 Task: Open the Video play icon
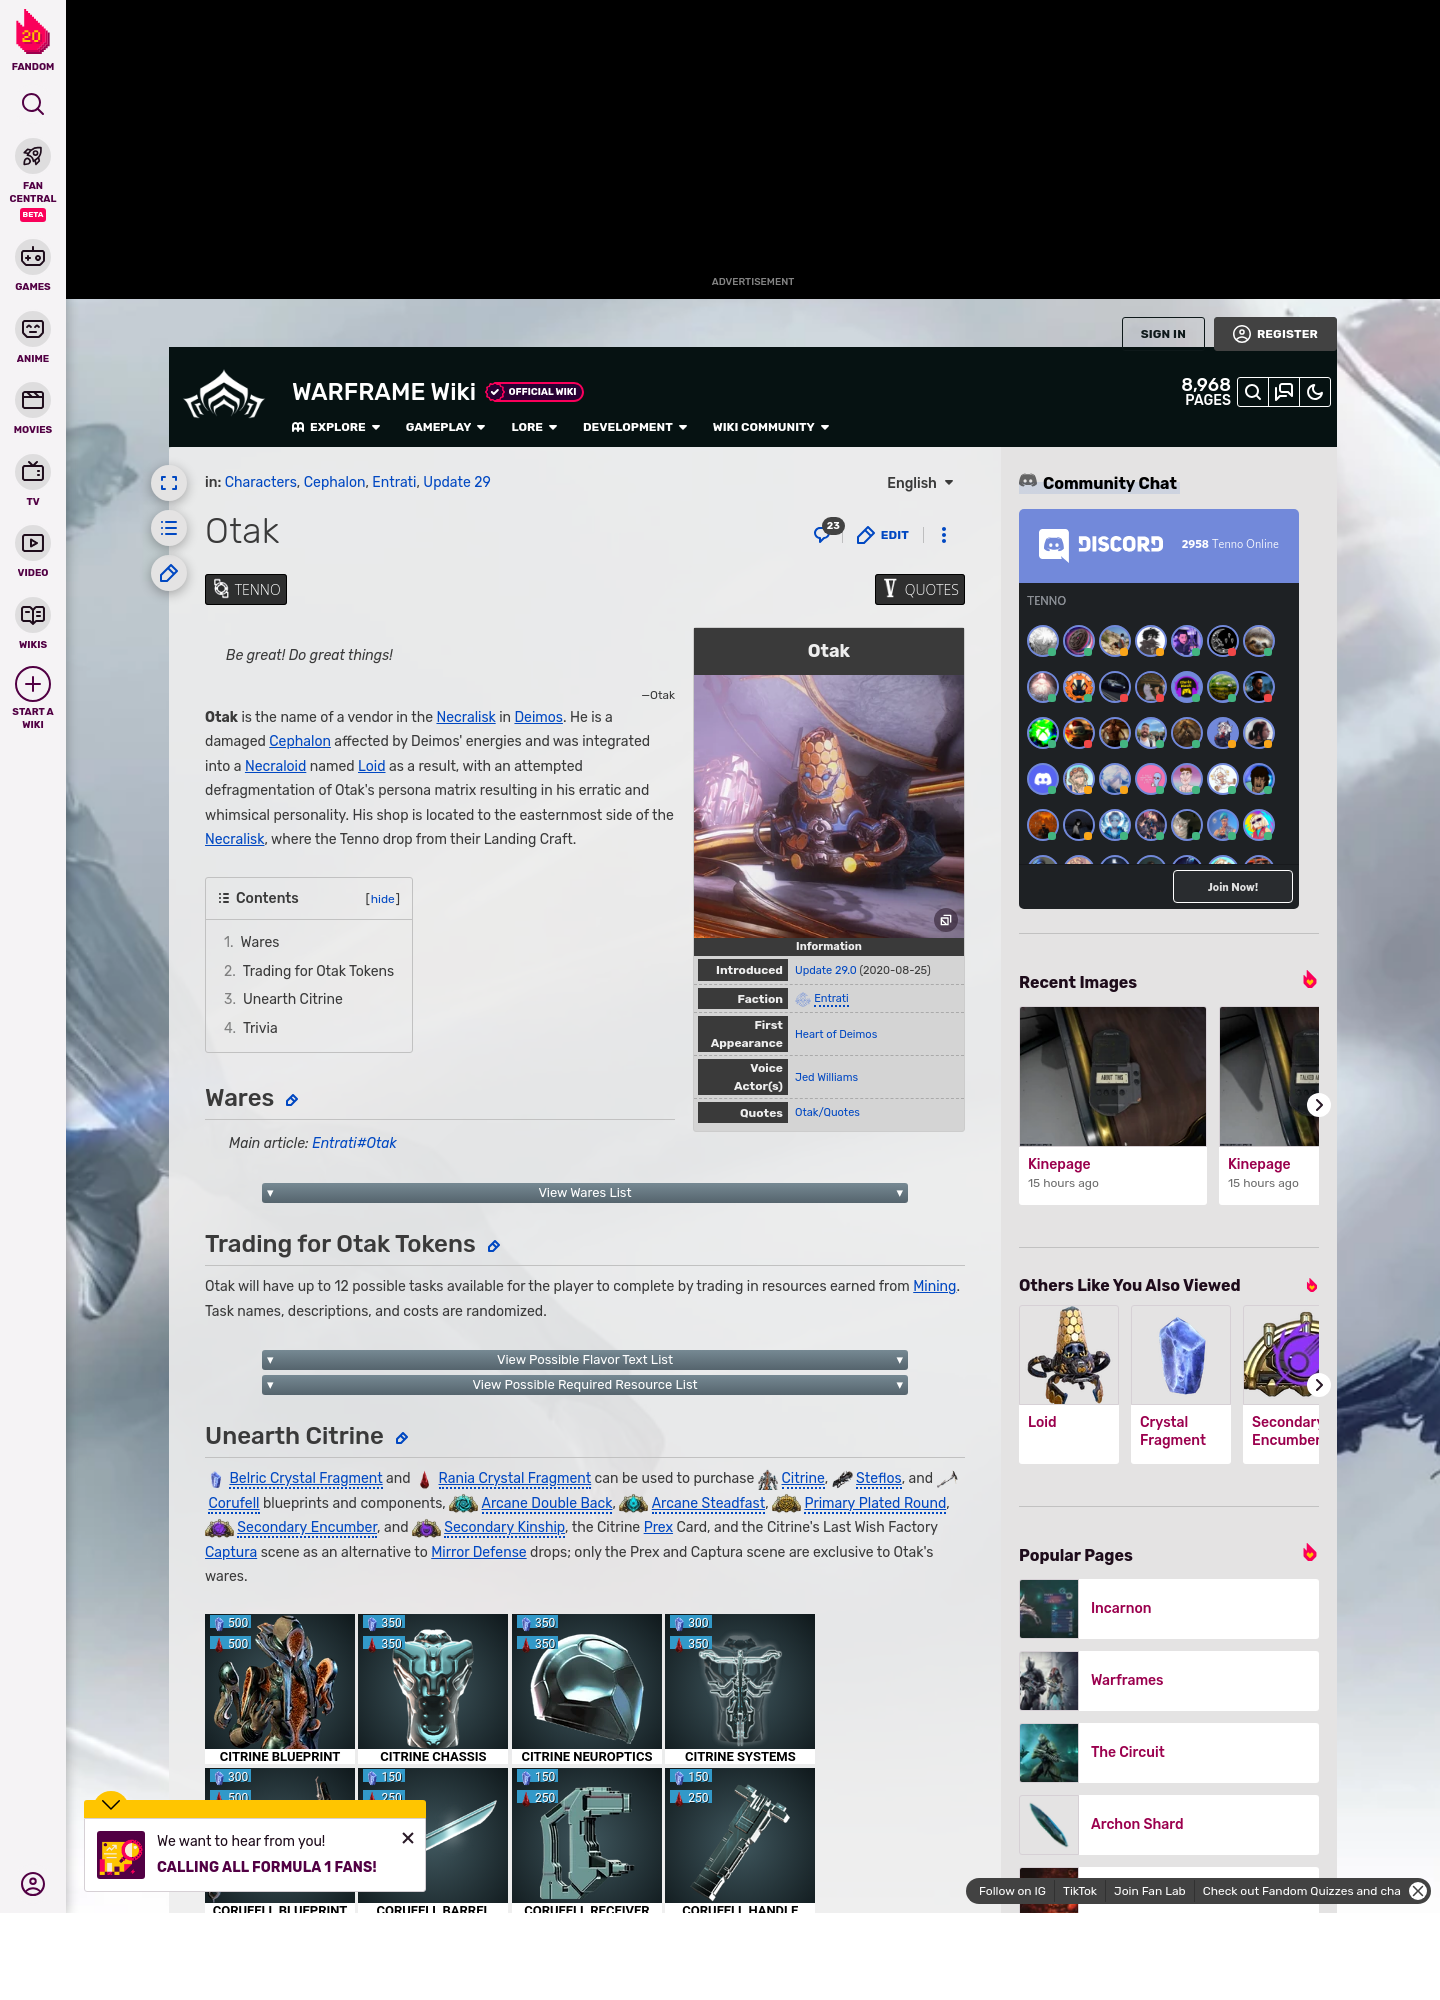pos(33,543)
